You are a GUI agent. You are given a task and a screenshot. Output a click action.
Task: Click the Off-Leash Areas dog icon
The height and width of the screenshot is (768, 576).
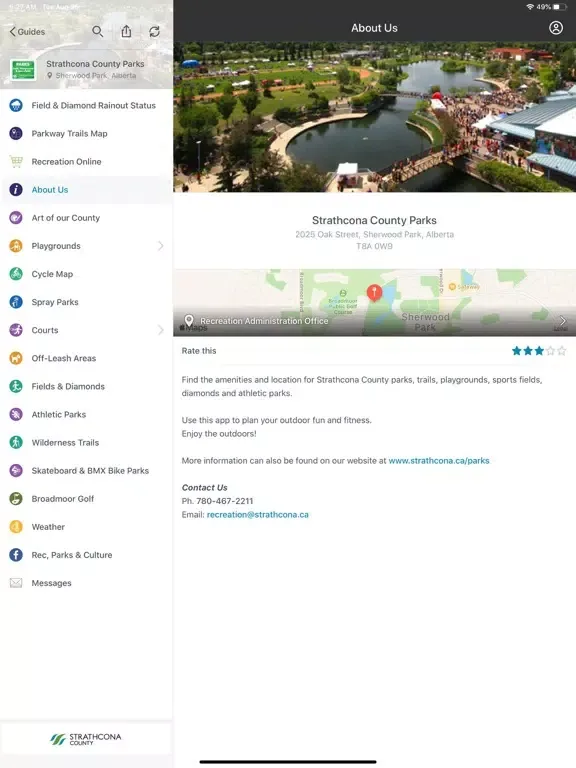pos(16,358)
